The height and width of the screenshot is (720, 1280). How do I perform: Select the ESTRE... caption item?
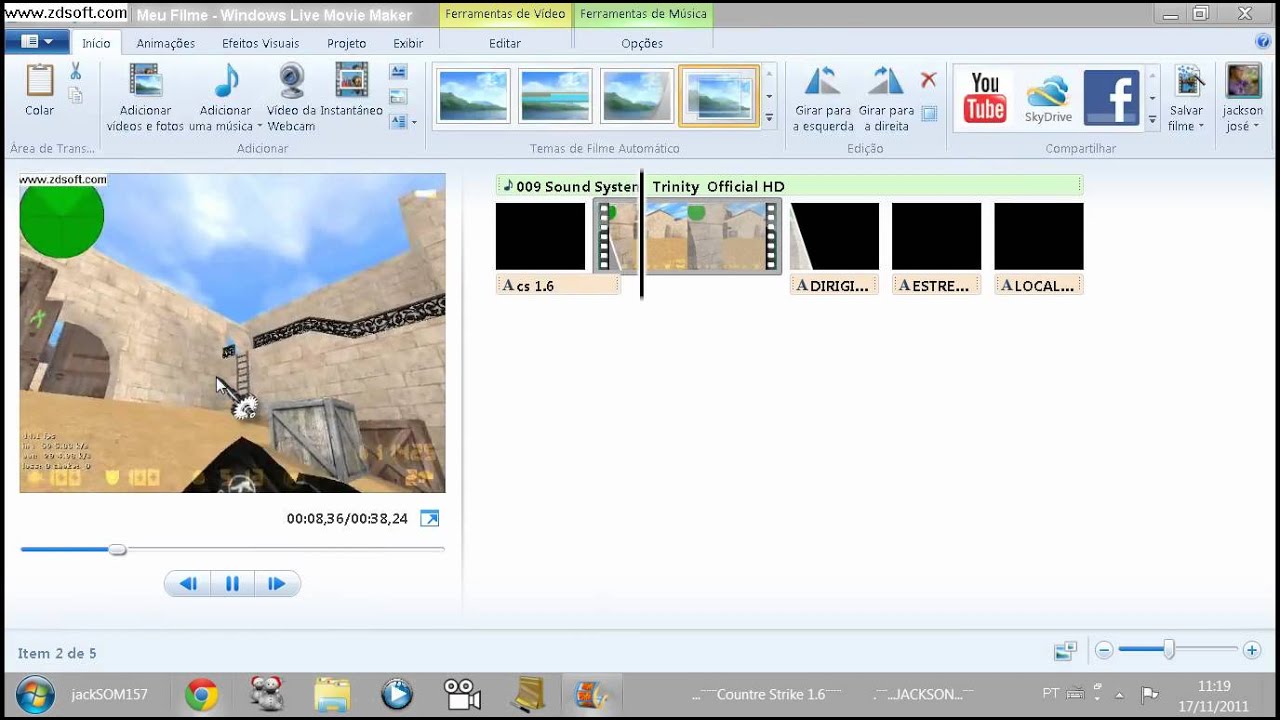tap(936, 285)
